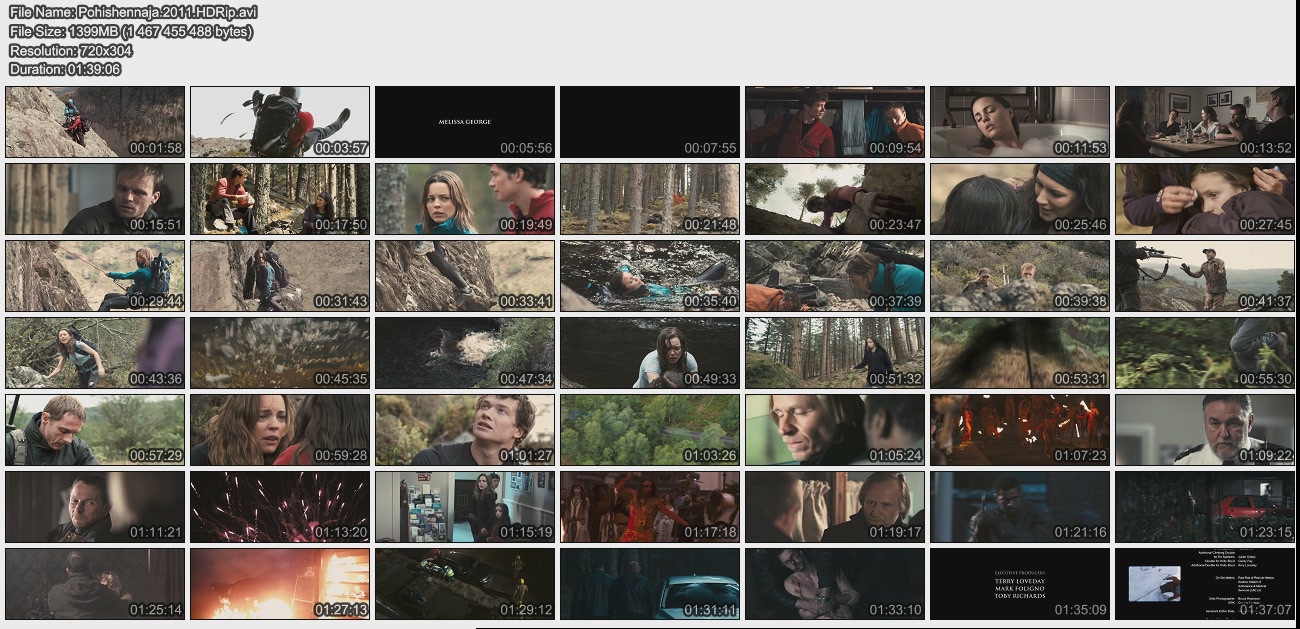The image size is (1300, 629).
Task: Select the thumbnail timestamped 00:19:49
Action: coord(465,199)
